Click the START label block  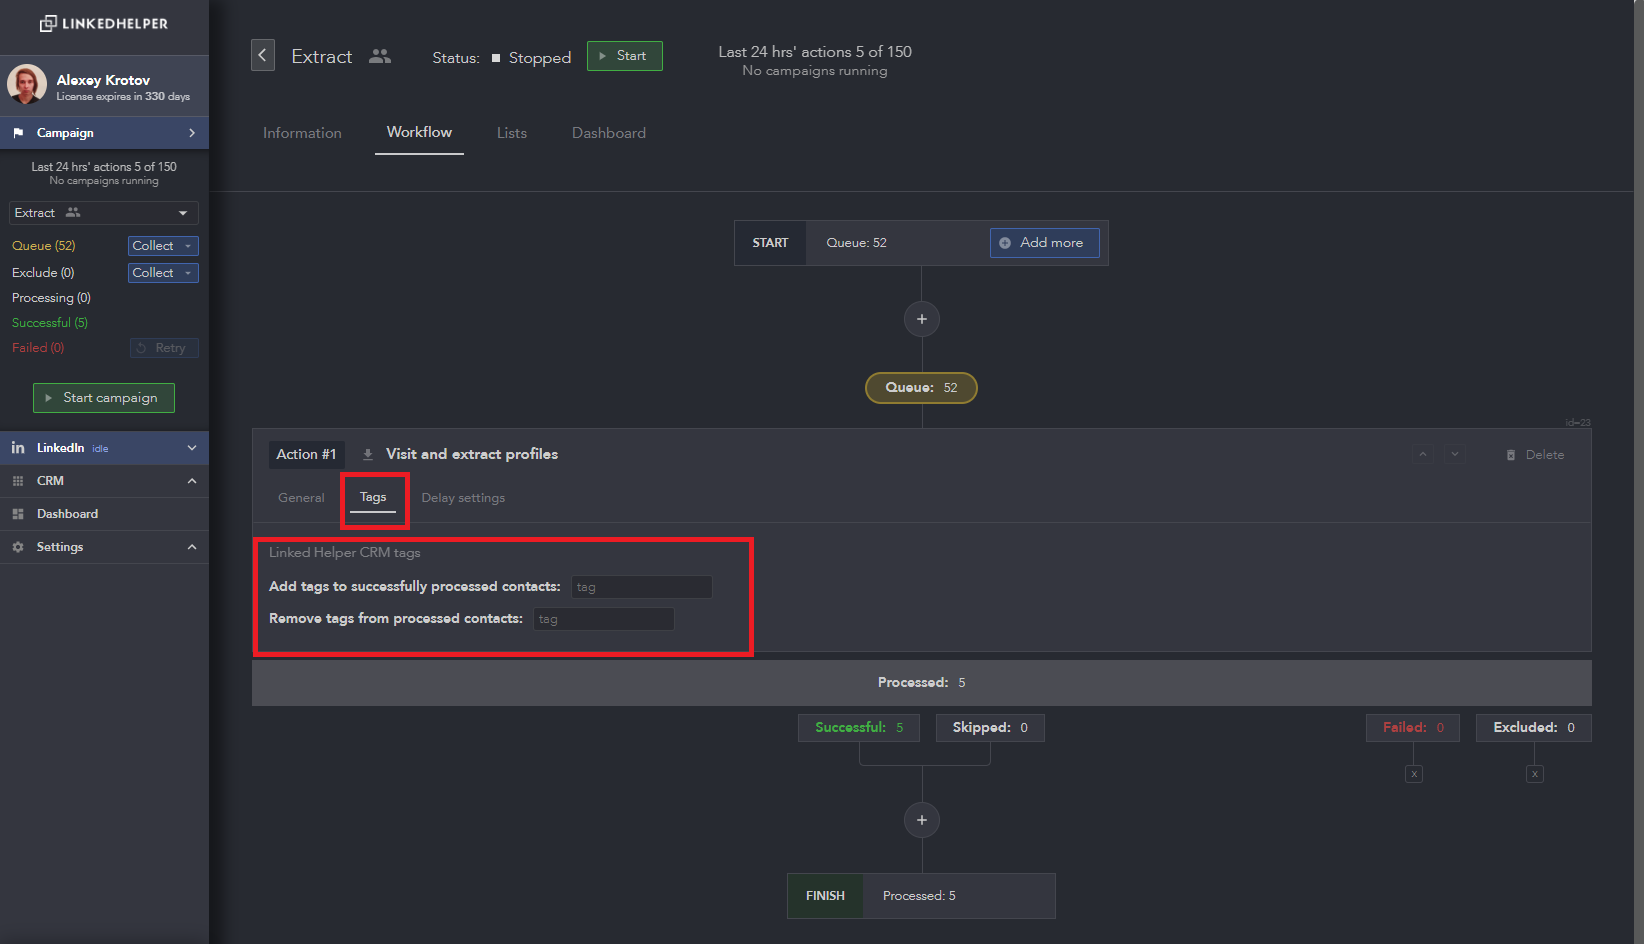(770, 243)
